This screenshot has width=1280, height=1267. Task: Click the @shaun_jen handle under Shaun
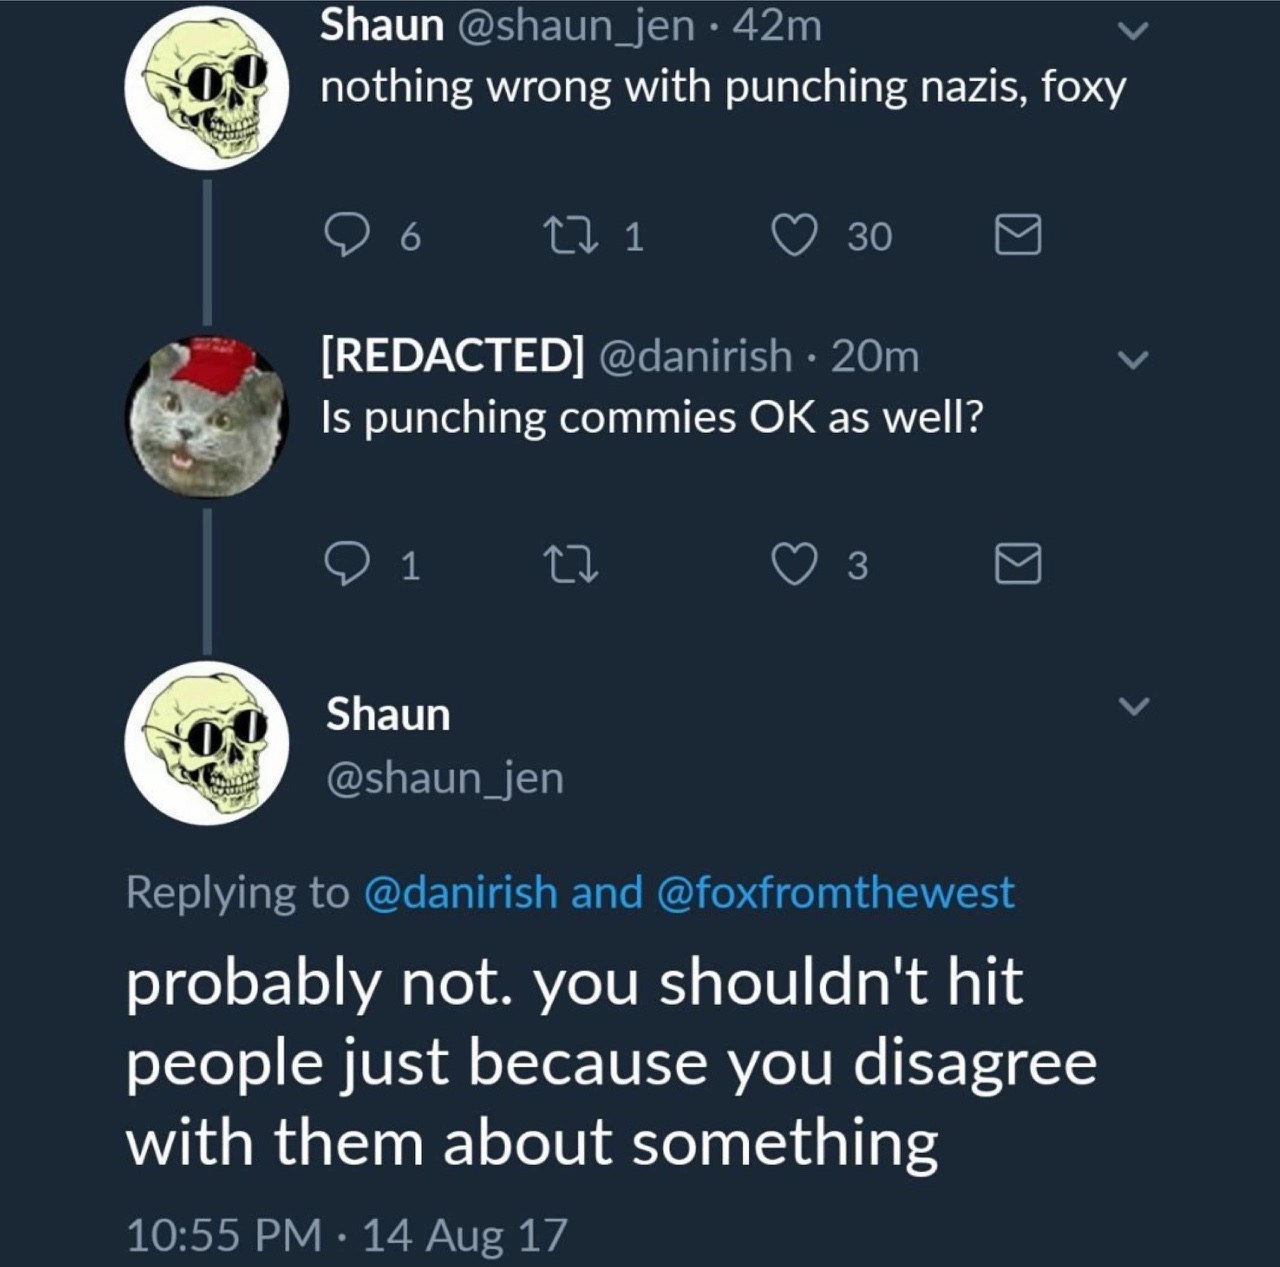(x=445, y=778)
